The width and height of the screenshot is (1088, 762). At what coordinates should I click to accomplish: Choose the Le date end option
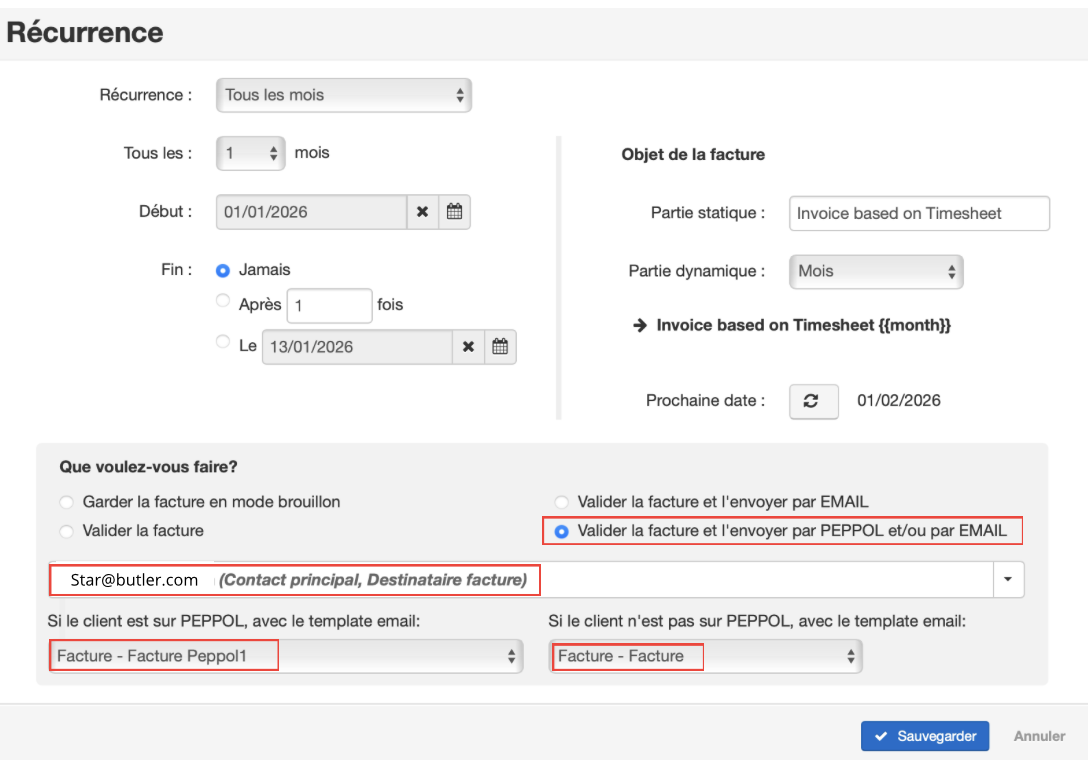(x=223, y=342)
